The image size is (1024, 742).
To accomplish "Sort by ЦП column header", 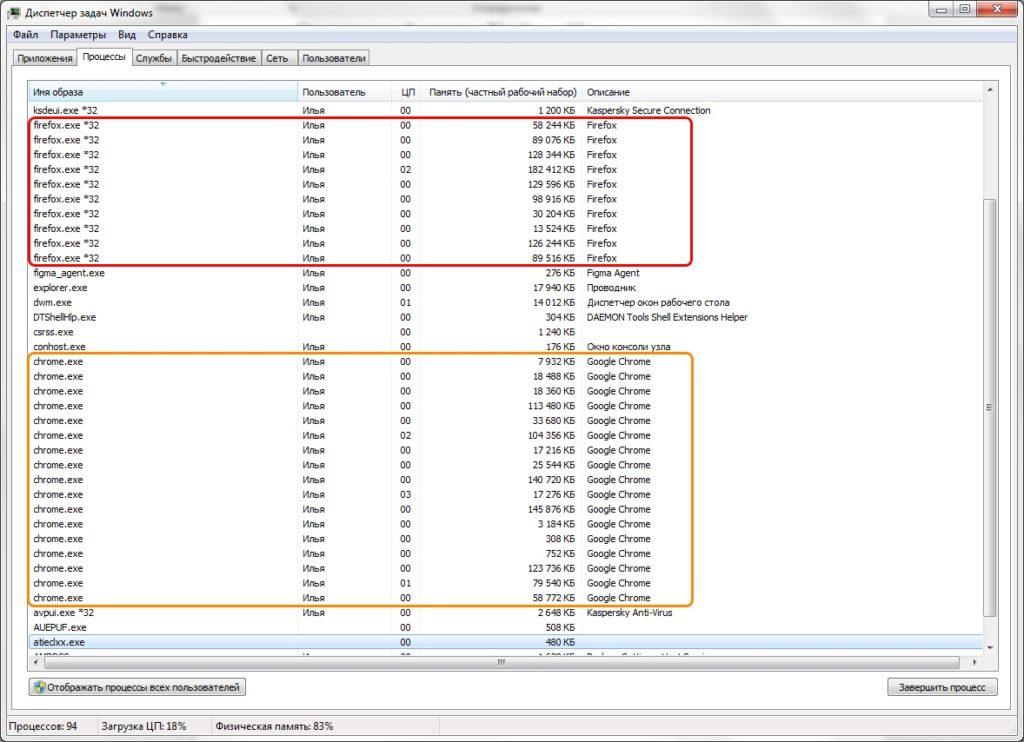I will tap(407, 92).
